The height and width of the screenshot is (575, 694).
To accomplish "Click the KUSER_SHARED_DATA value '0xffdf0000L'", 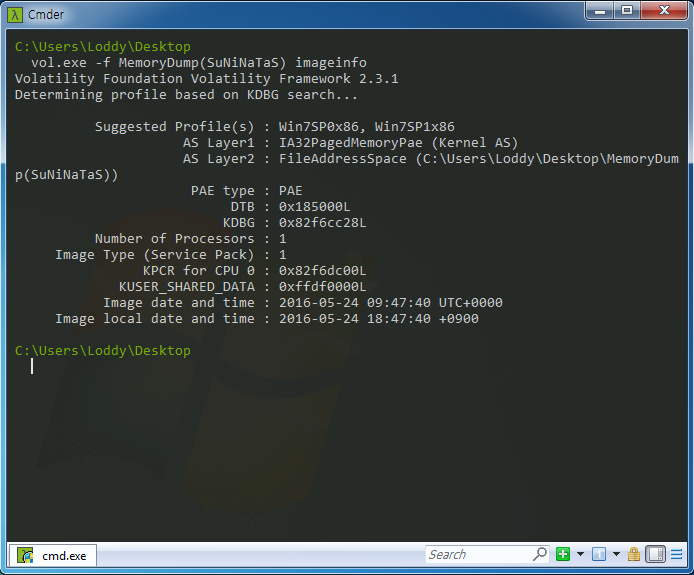I will pos(323,287).
